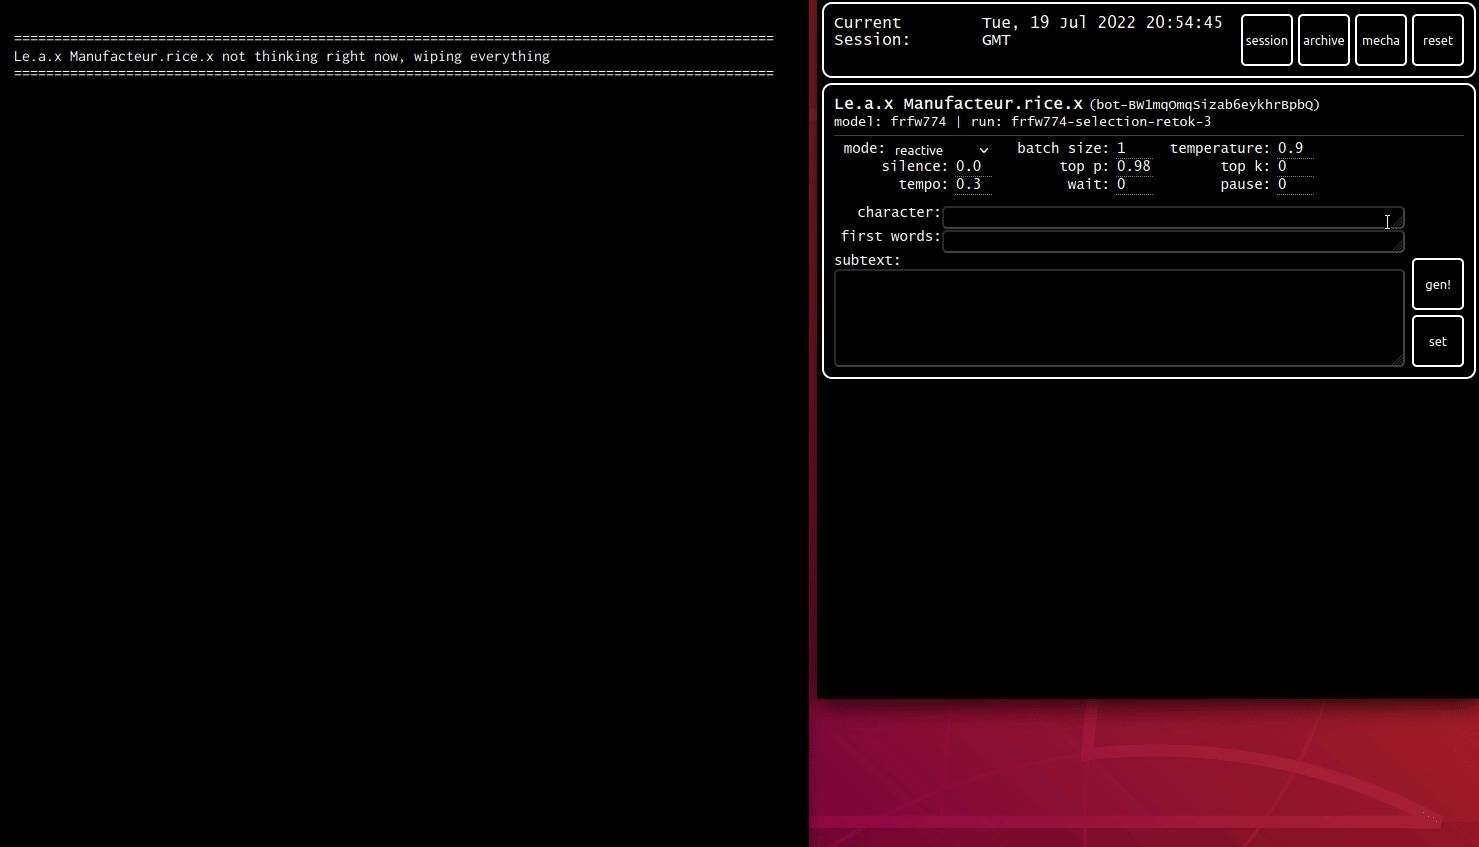Click the mecha button

(1381, 40)
